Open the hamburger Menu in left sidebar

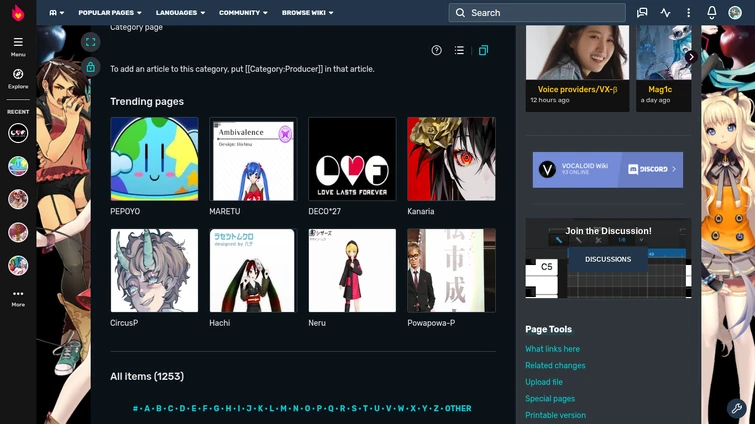[x=18, y=47]
